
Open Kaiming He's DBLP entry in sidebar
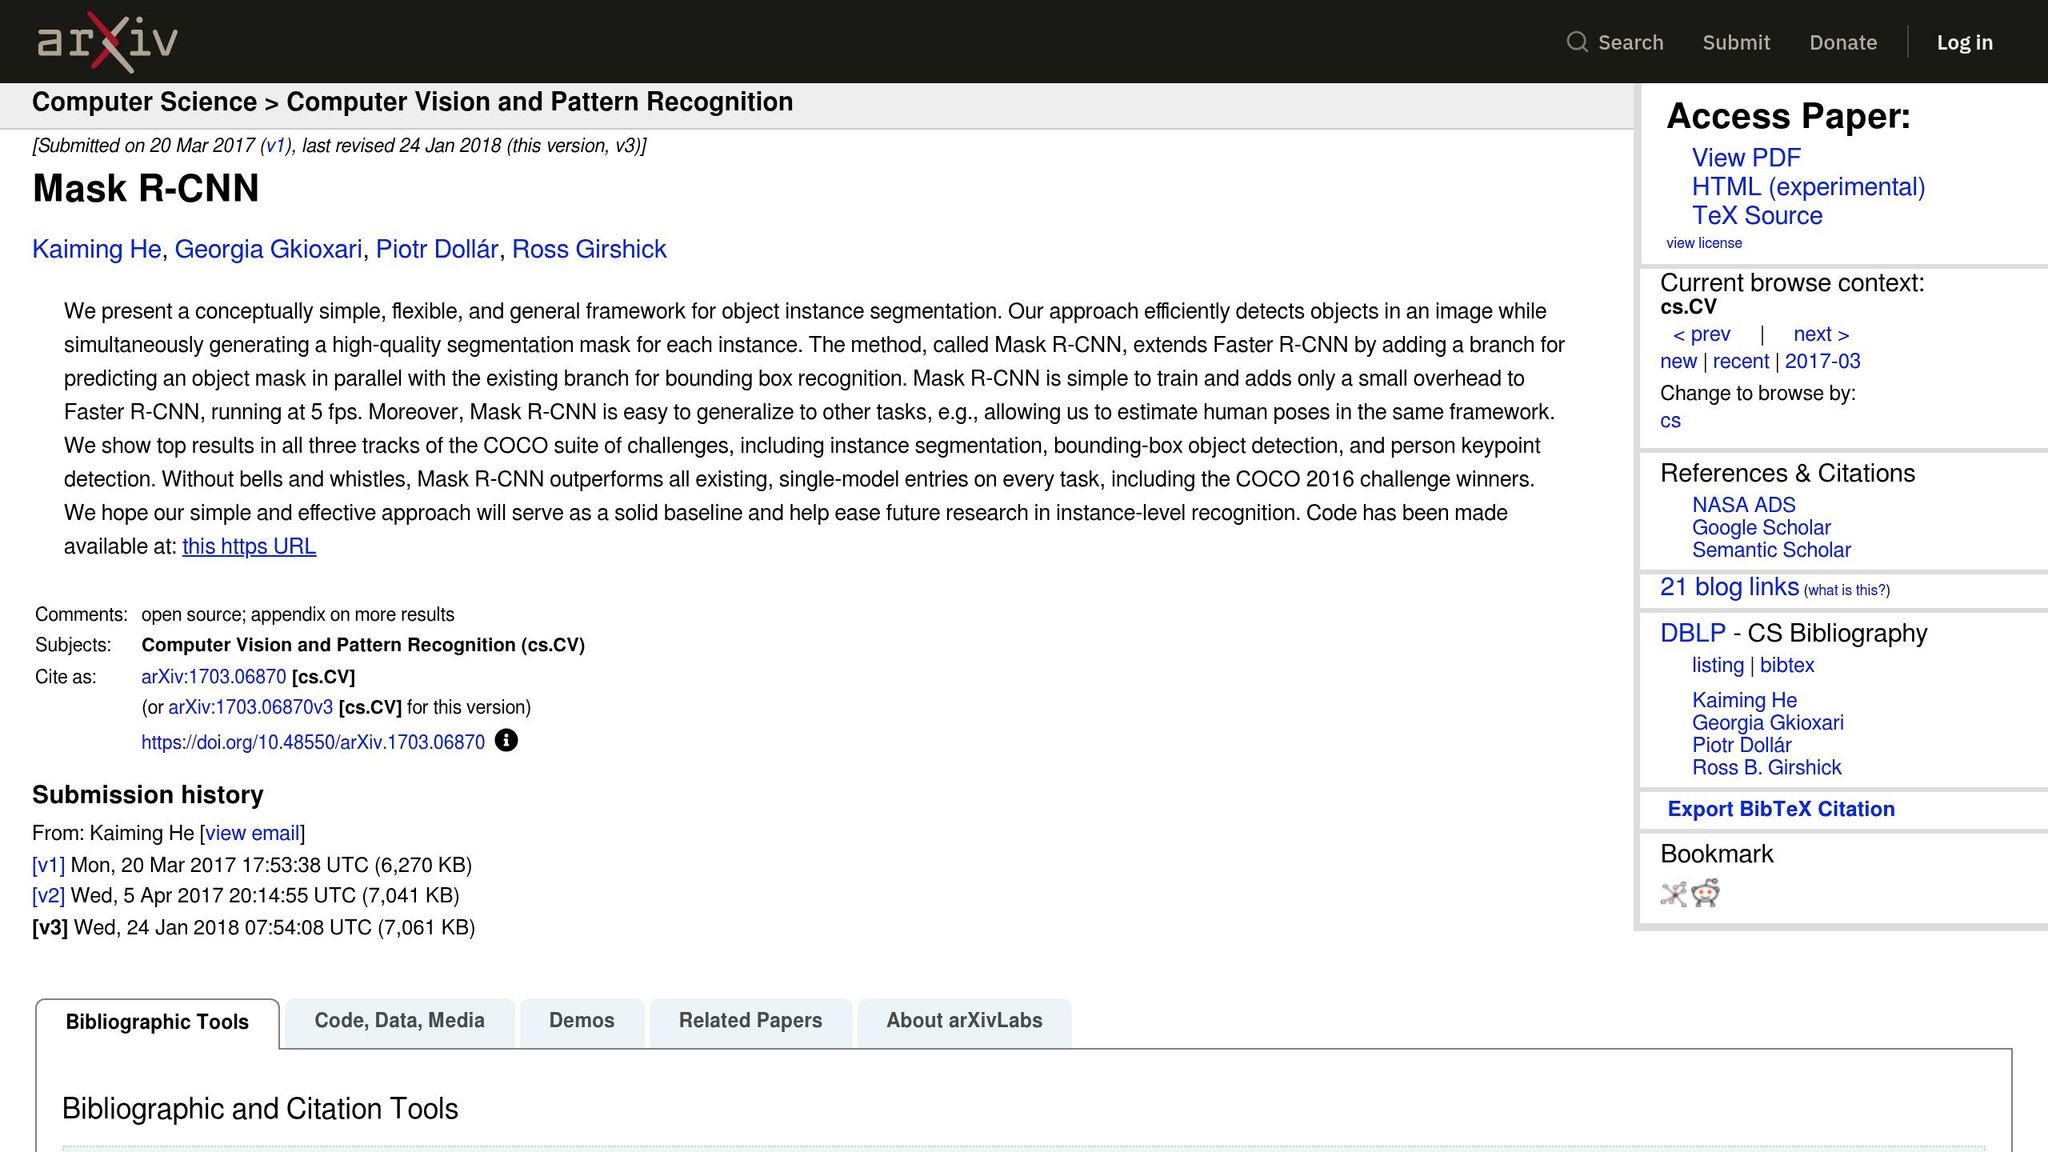[1744, 701]
